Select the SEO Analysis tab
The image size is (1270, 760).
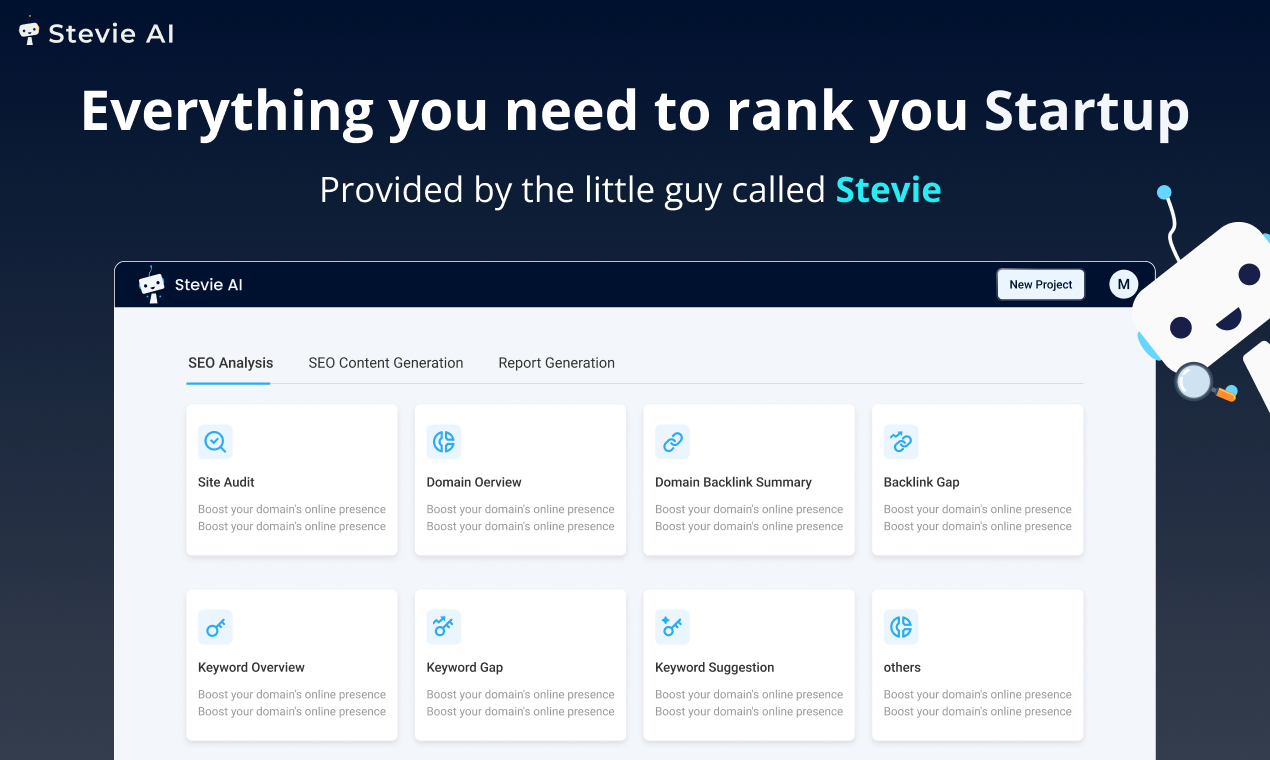(x=230, y=363)
